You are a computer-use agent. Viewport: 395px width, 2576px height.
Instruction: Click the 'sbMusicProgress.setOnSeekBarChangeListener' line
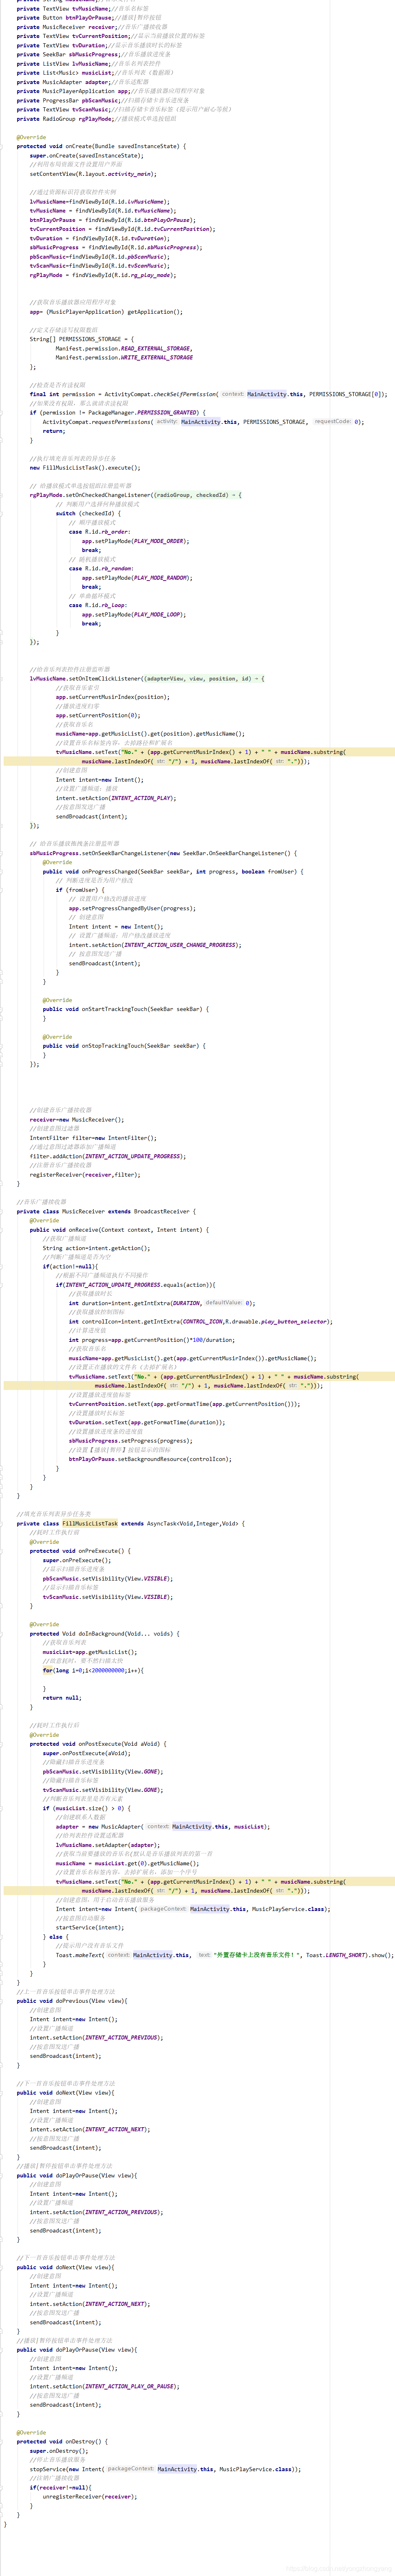[163, 853]
